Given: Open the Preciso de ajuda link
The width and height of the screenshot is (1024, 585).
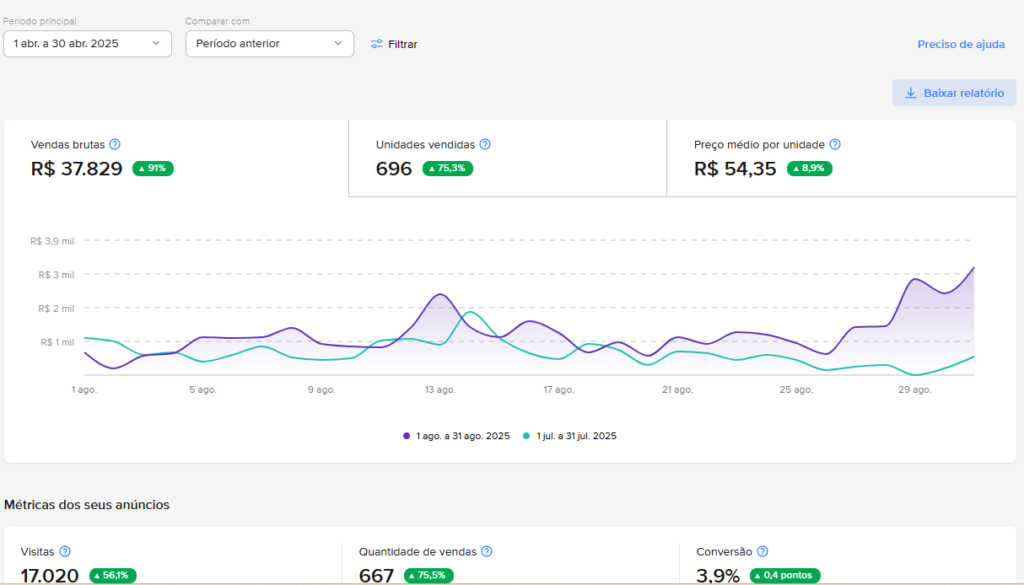Looking at the screenshot, I should tap(961, 44).
